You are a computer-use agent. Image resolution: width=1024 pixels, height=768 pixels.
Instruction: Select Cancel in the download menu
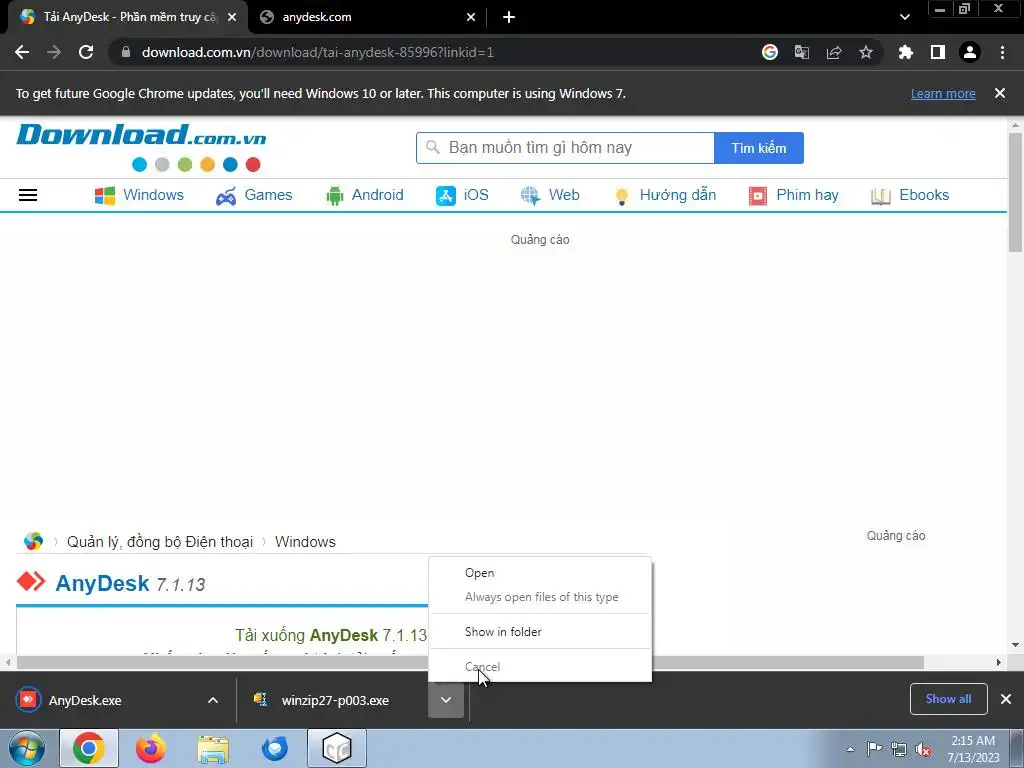(540, 667)
